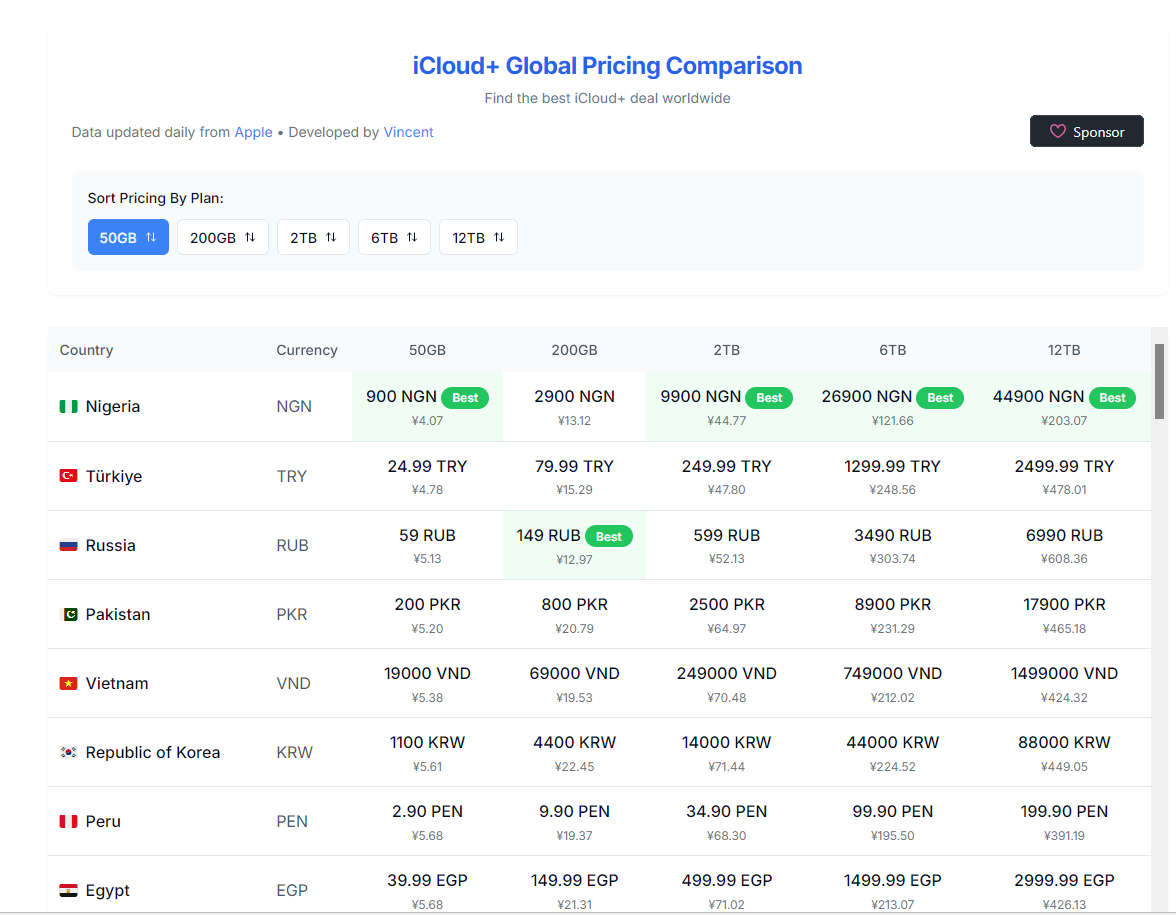Click the 'Find the best iCloud+ deal worldwide' subtitle
Screen dimensions: 1176x915
[x=608, y=98]
